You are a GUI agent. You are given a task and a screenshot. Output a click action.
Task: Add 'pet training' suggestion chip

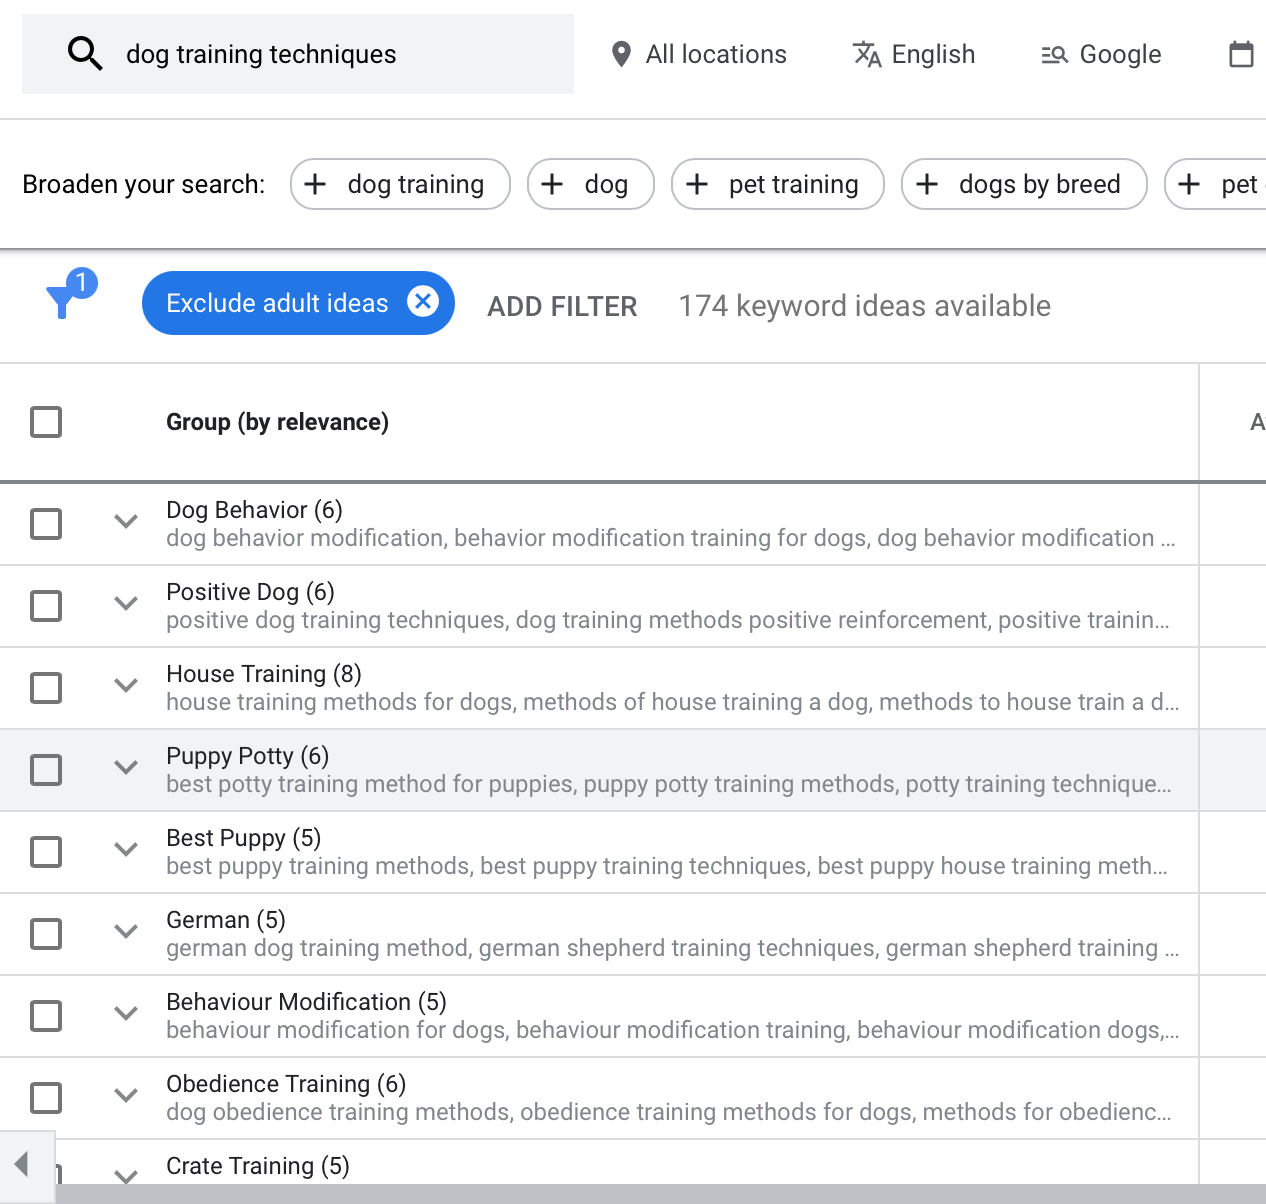point(778,184)
